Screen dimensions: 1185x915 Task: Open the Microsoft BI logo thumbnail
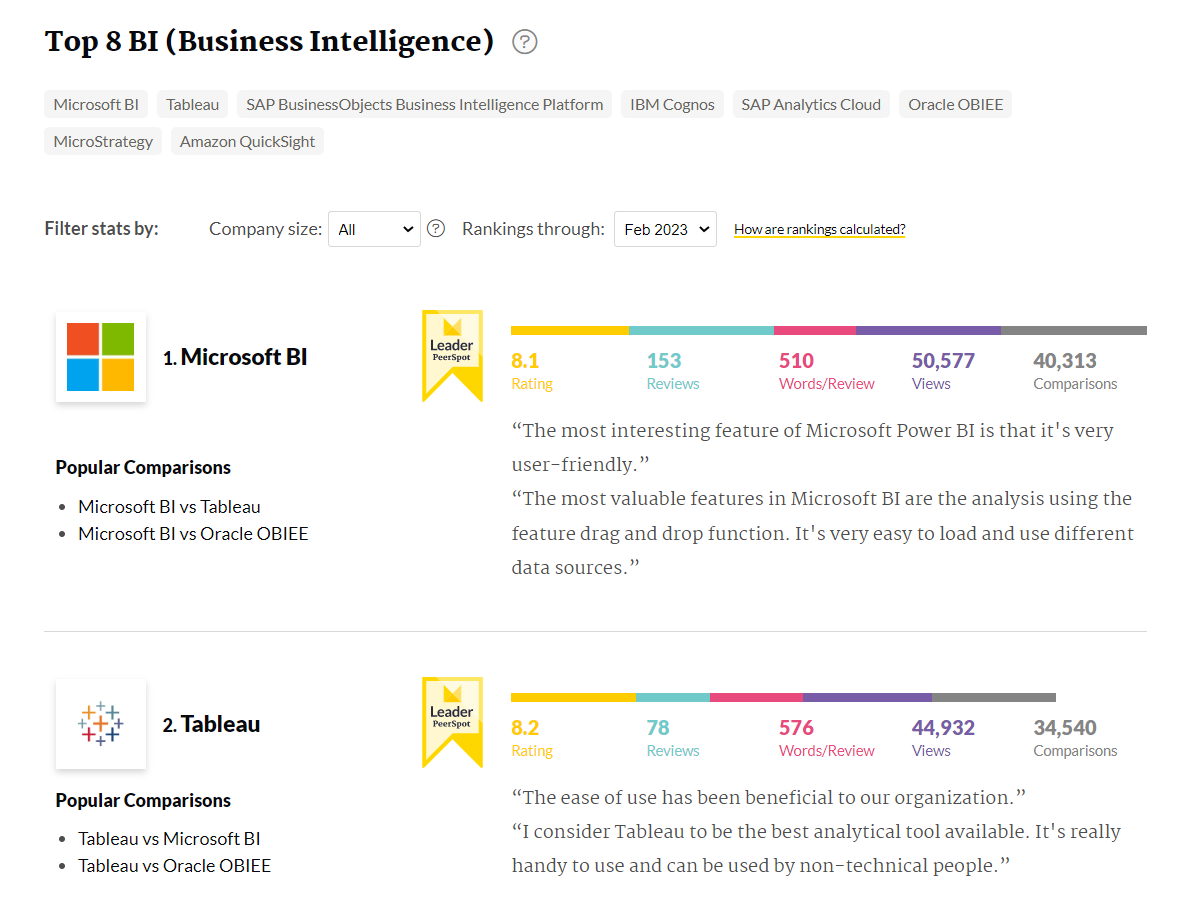(101, 357)
